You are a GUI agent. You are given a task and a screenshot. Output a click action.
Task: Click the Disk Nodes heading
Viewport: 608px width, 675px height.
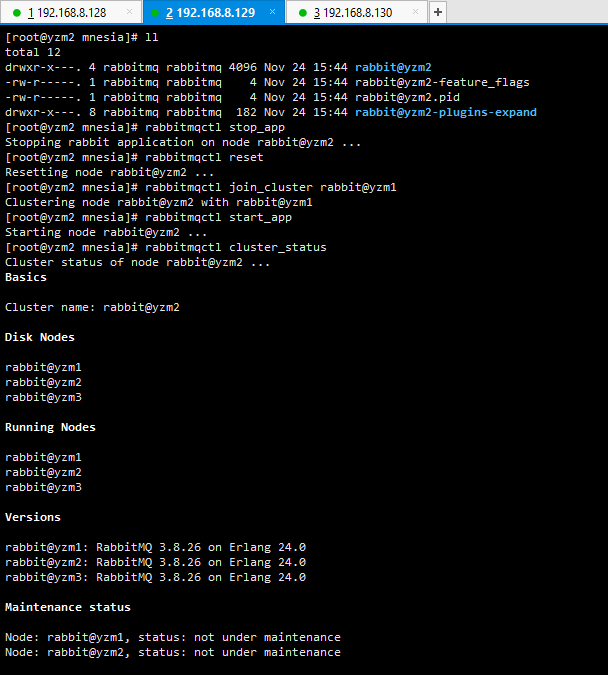pos(40,338)
